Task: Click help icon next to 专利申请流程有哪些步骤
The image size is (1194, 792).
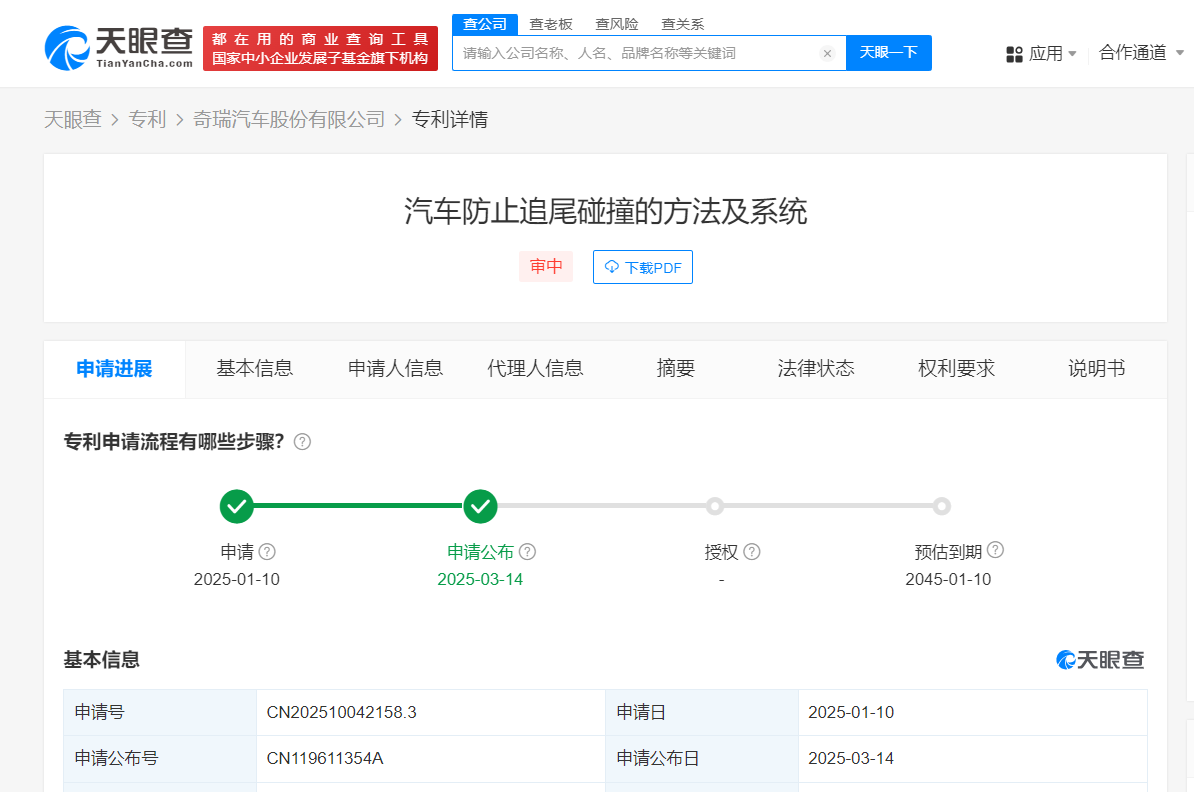Action: [302, 442]
